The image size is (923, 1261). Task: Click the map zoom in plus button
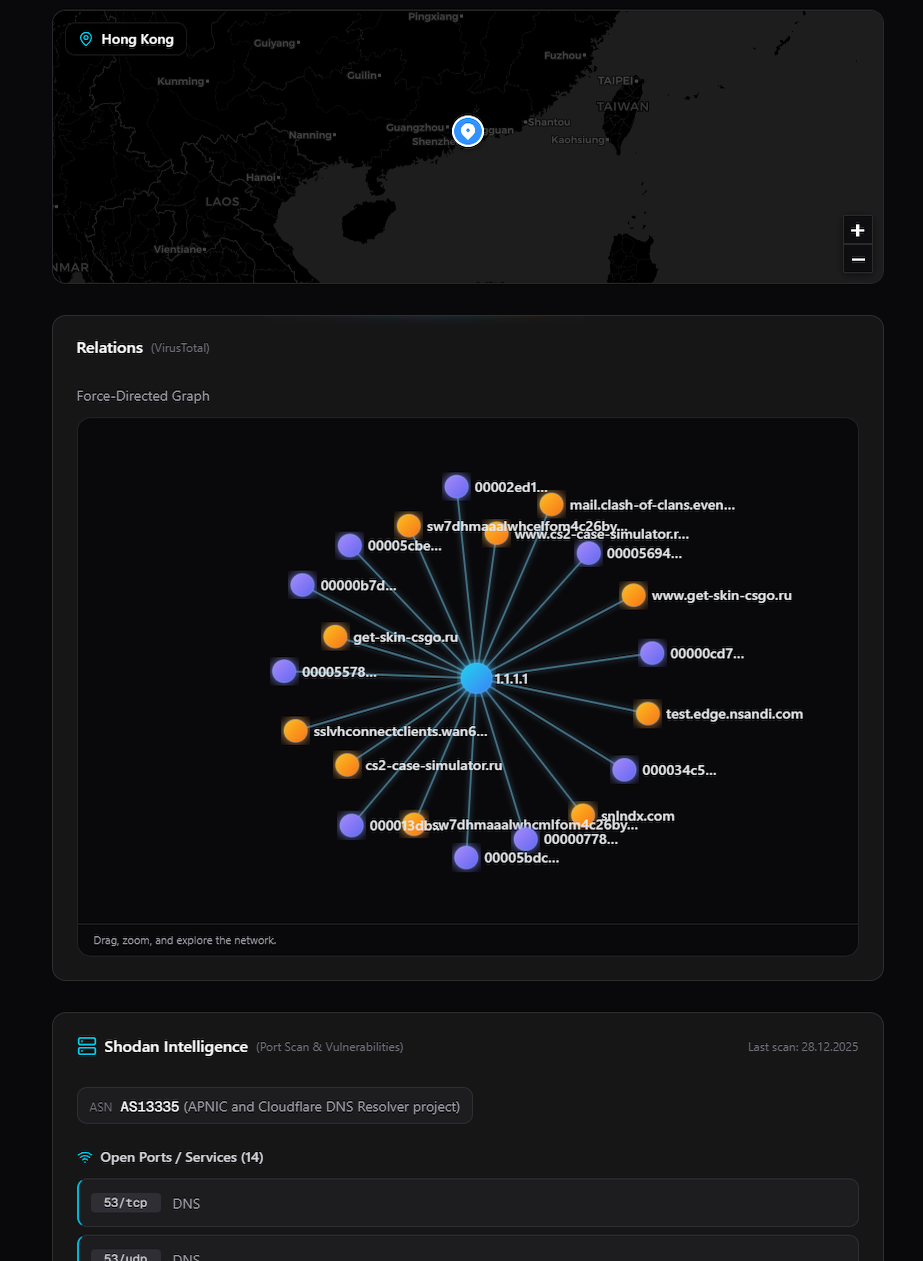pos(857,230)
